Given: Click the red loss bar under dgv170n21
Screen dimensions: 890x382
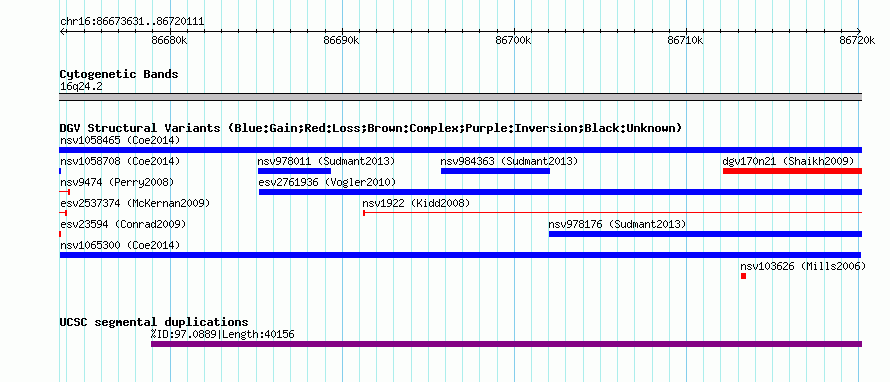Looking at the screenshot, I should 792,171.
